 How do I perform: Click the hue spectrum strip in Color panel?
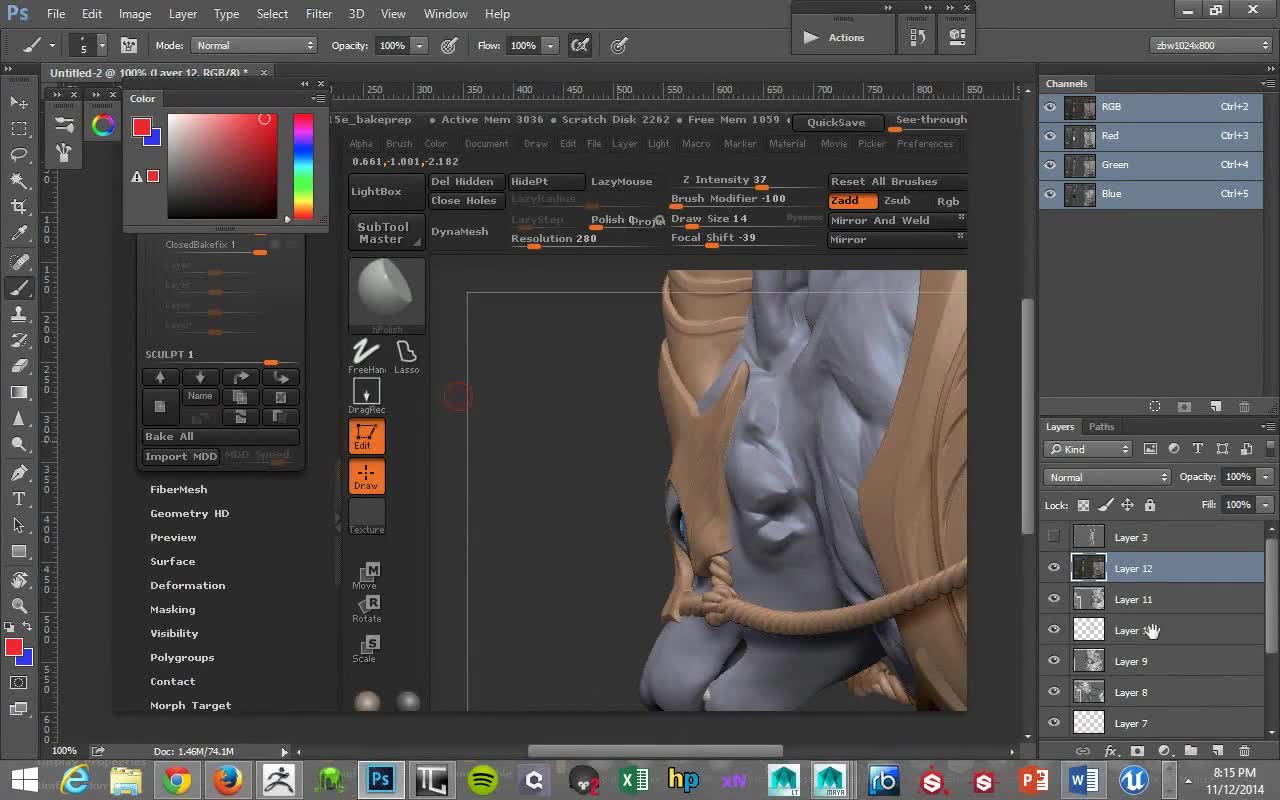click(x=303, y=167)
